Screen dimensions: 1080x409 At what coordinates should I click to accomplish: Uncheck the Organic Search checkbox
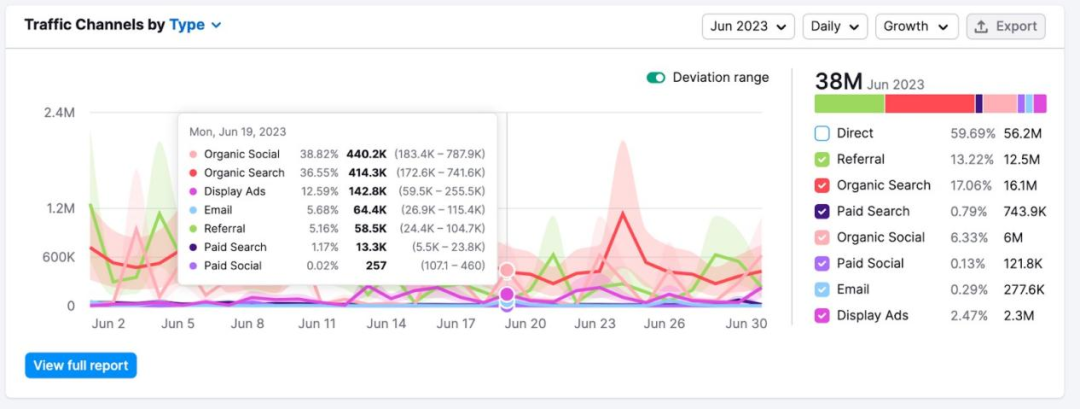coord(822,185)
